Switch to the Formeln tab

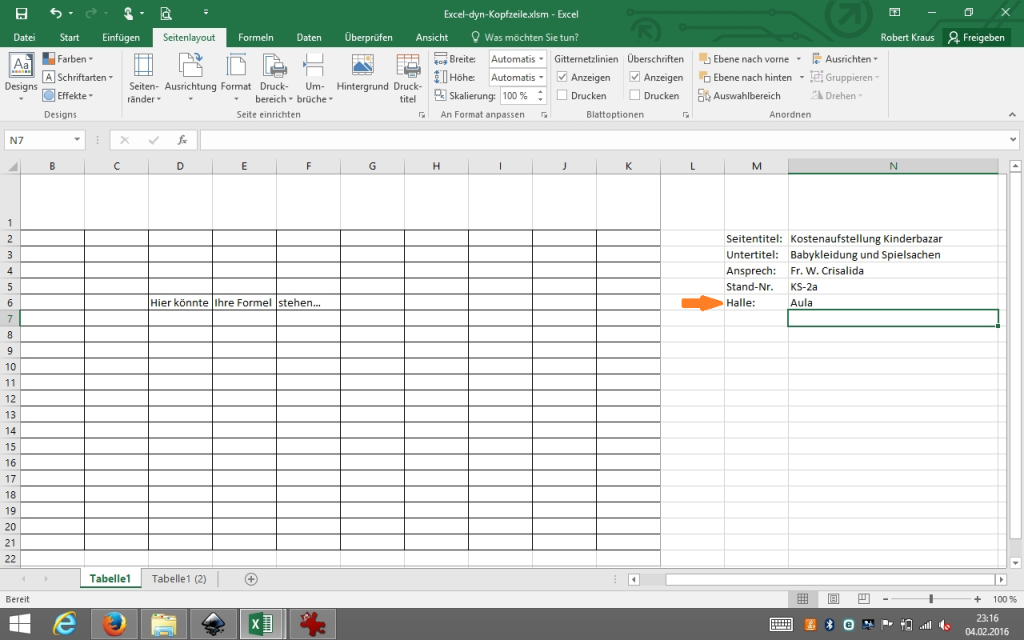click(255, 37)
